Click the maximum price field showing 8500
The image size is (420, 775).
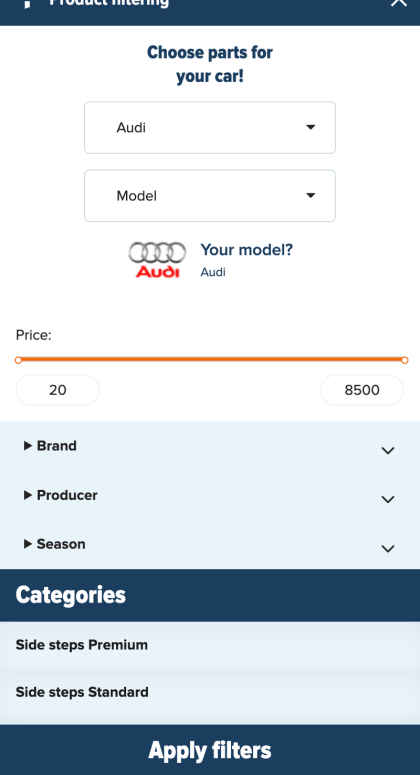pyautogui.click(x=362, y=390)
